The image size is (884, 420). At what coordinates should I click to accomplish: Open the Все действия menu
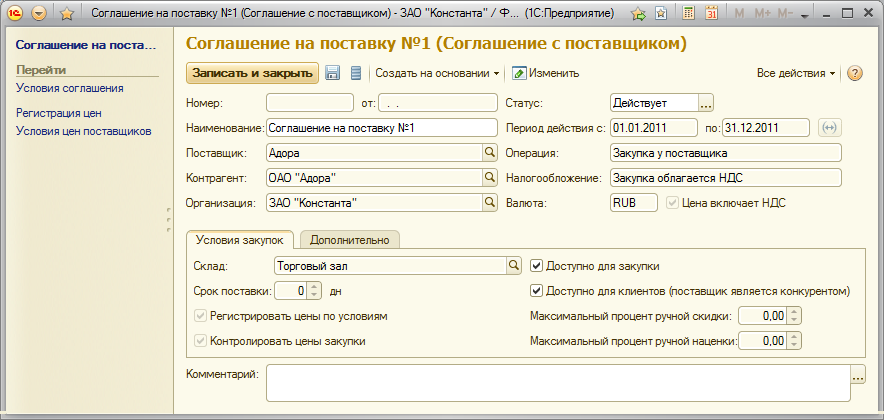pyautogui.click(x=796, y=73)
